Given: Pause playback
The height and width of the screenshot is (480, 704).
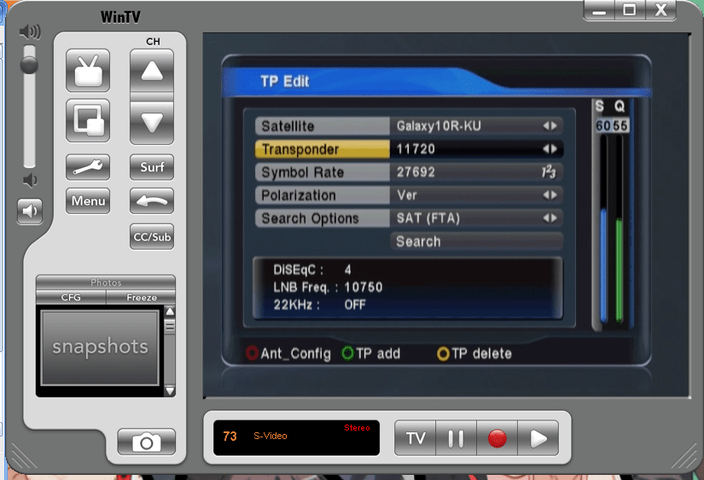Looking at the screenshot, I should [x=456, y=438].
